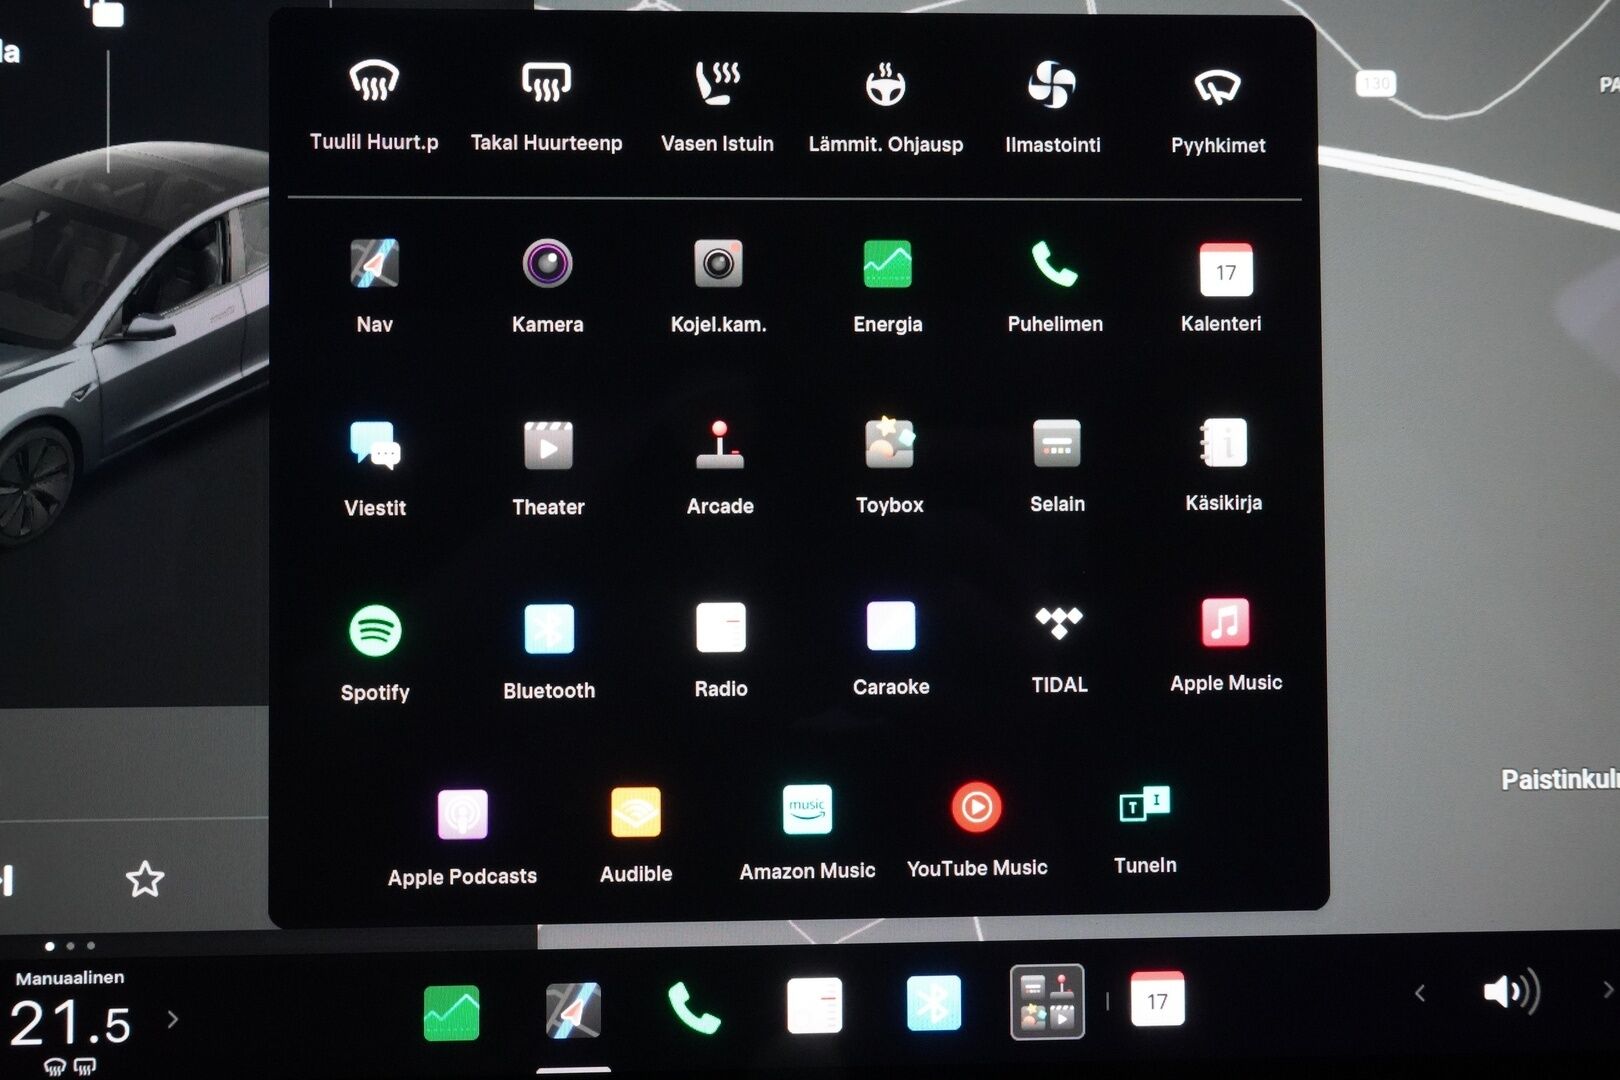Open the Energia app in the launcher grid
Viewport: 1620px width, 1080px height.
(x=887, y=285)
